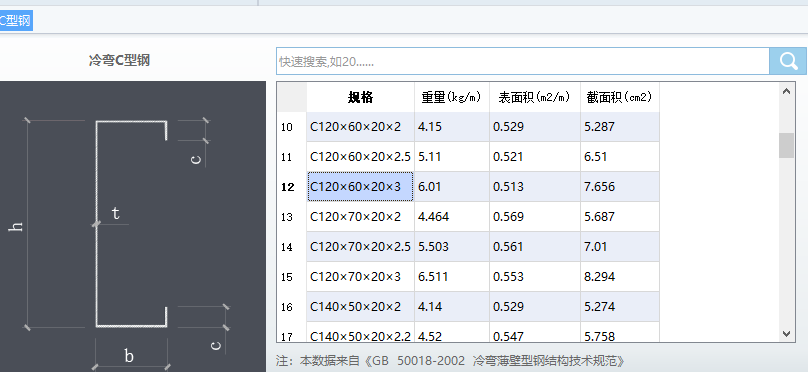Viewport: 808px width, 372px height.
Task: Select the C120×60×20×3 spec cell
Action: tap(360, 187)
